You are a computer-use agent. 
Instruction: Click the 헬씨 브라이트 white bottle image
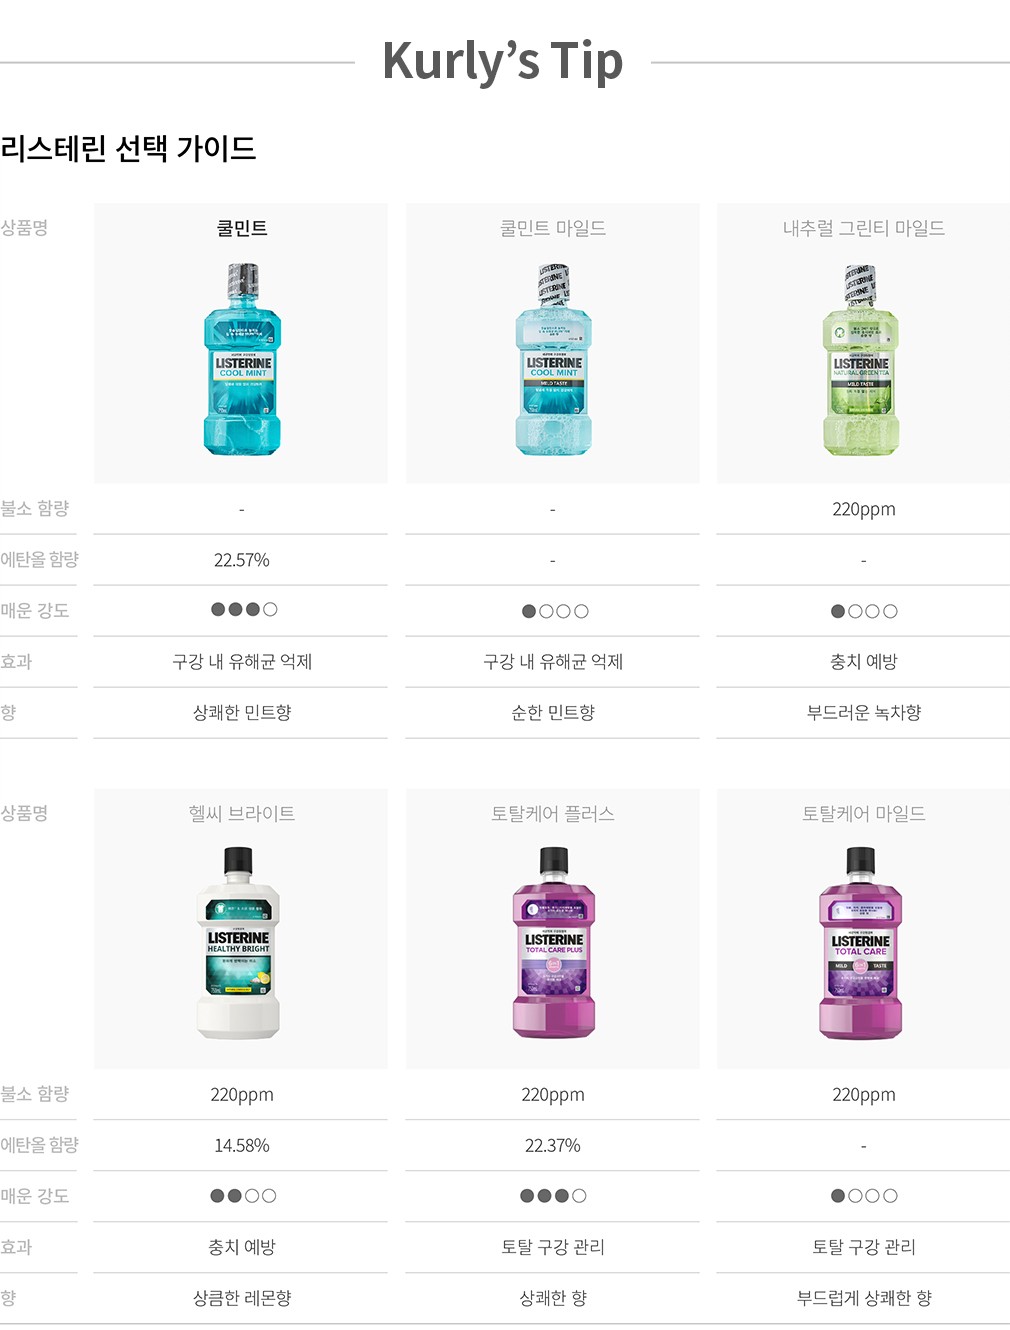point(239,943)
